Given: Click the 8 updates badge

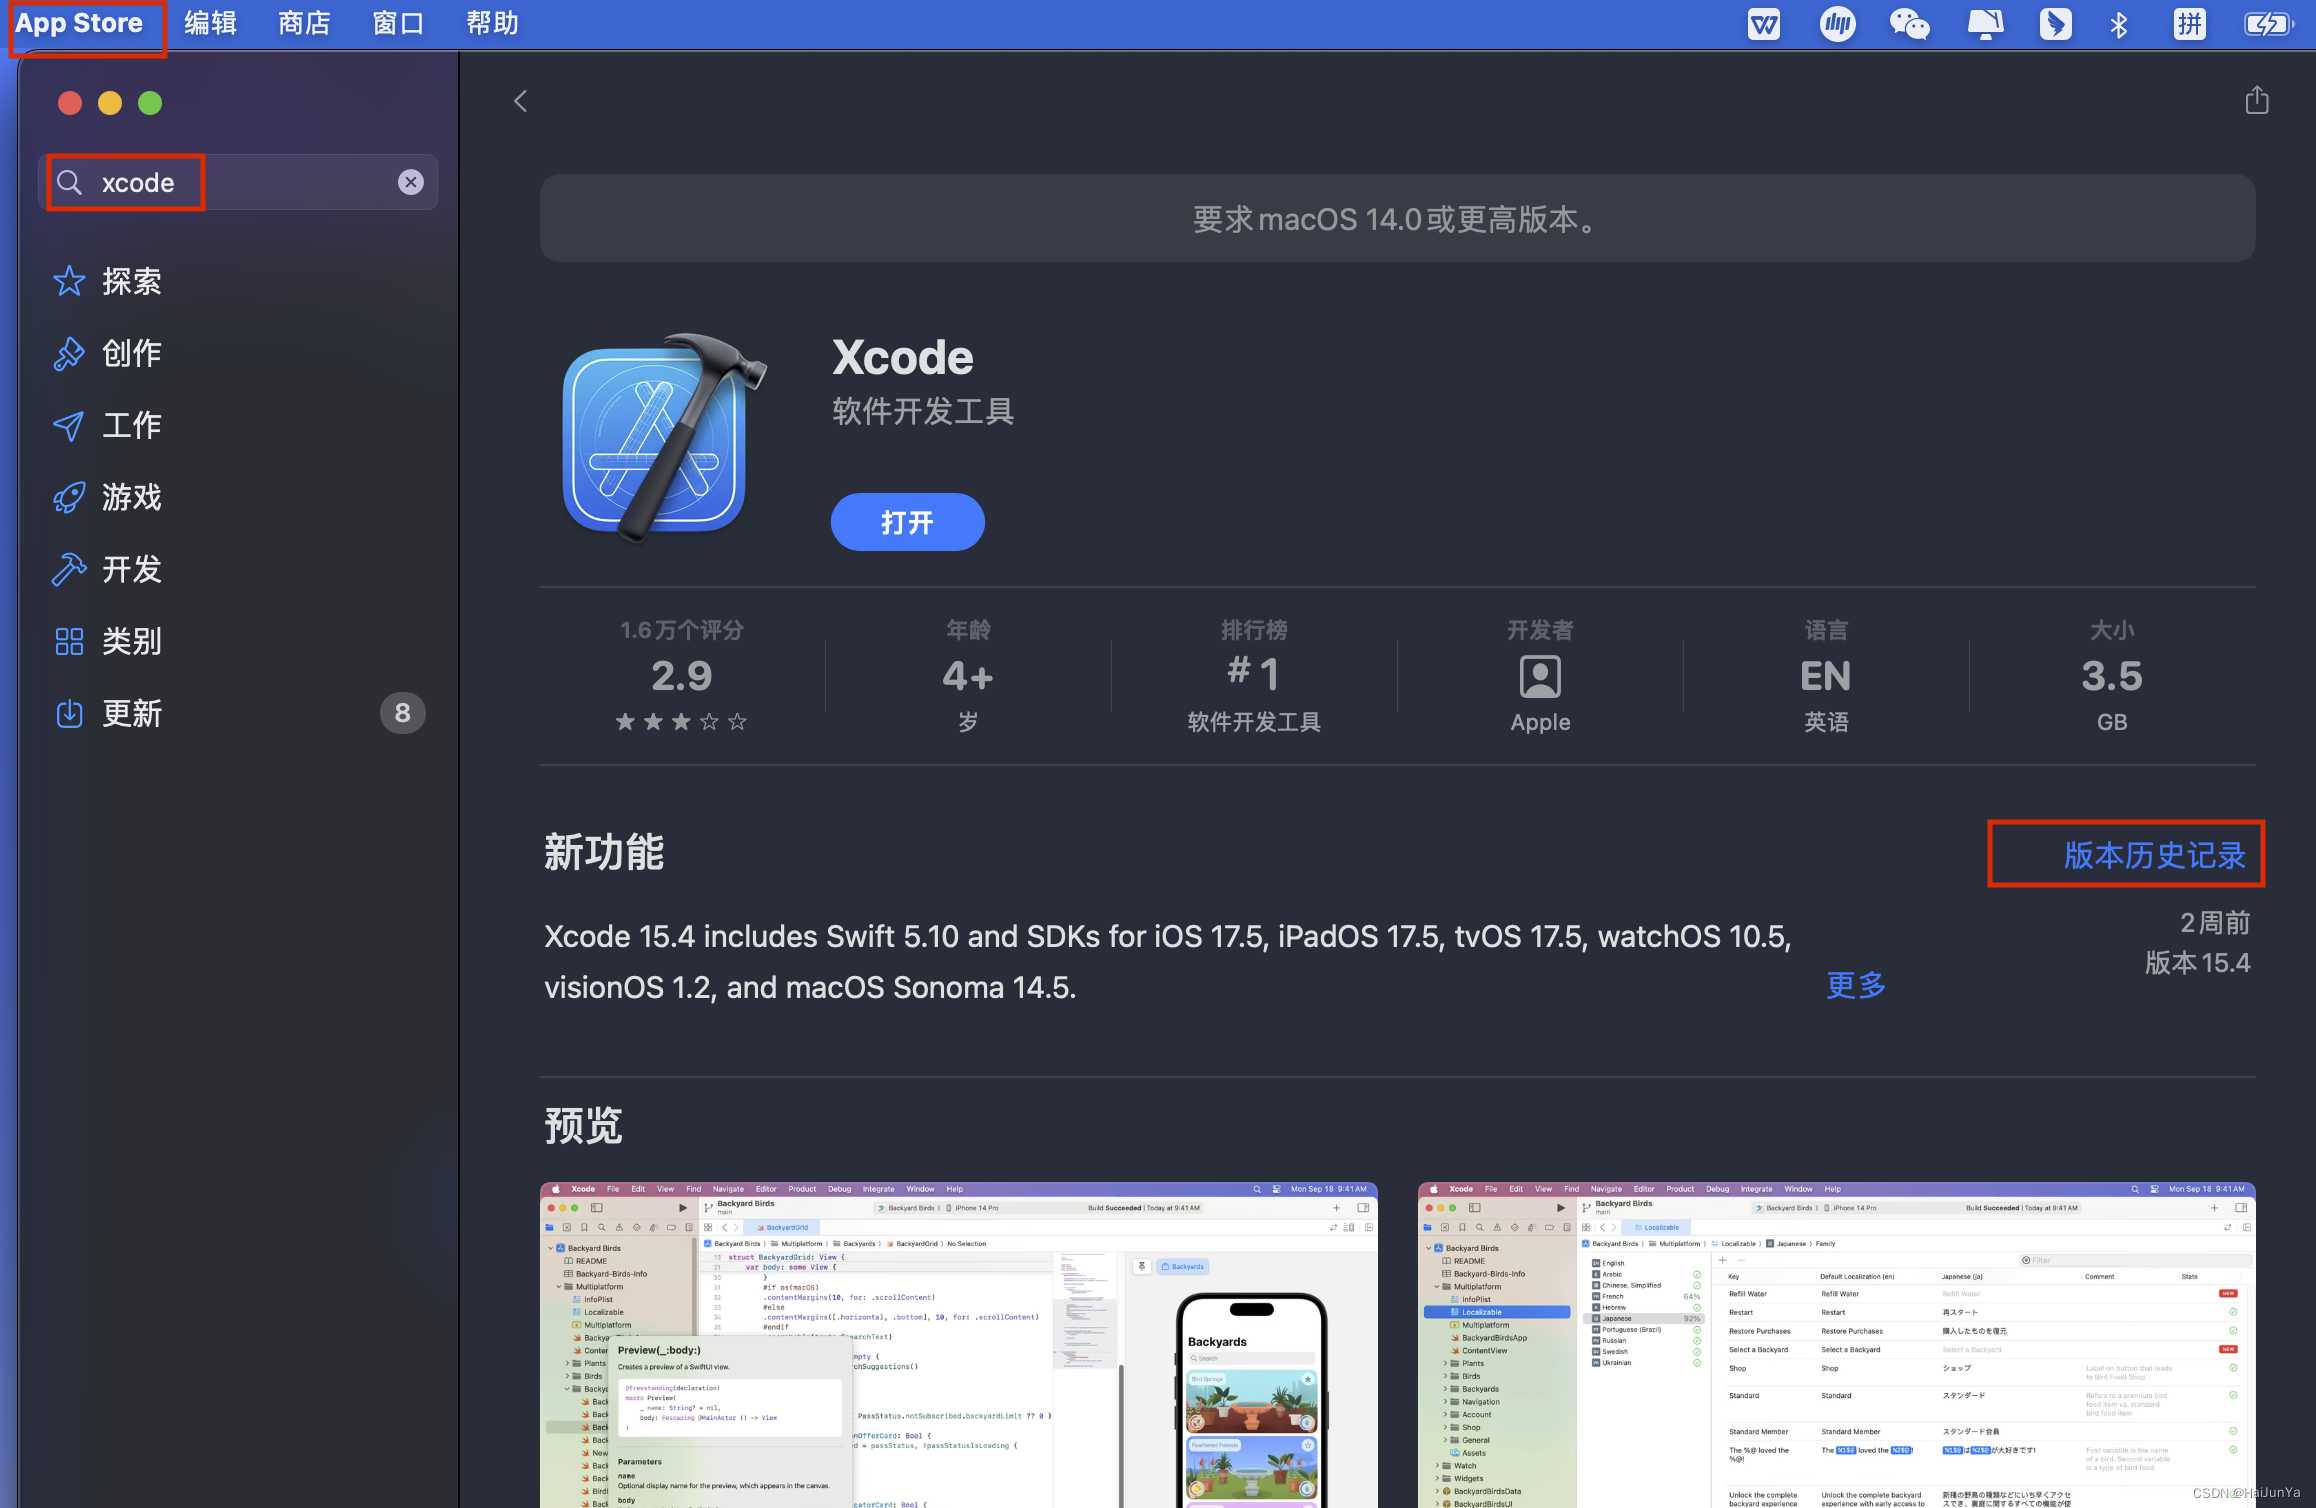Looking at the screenshot, I should pyautogui.click(x=402, y=713).
